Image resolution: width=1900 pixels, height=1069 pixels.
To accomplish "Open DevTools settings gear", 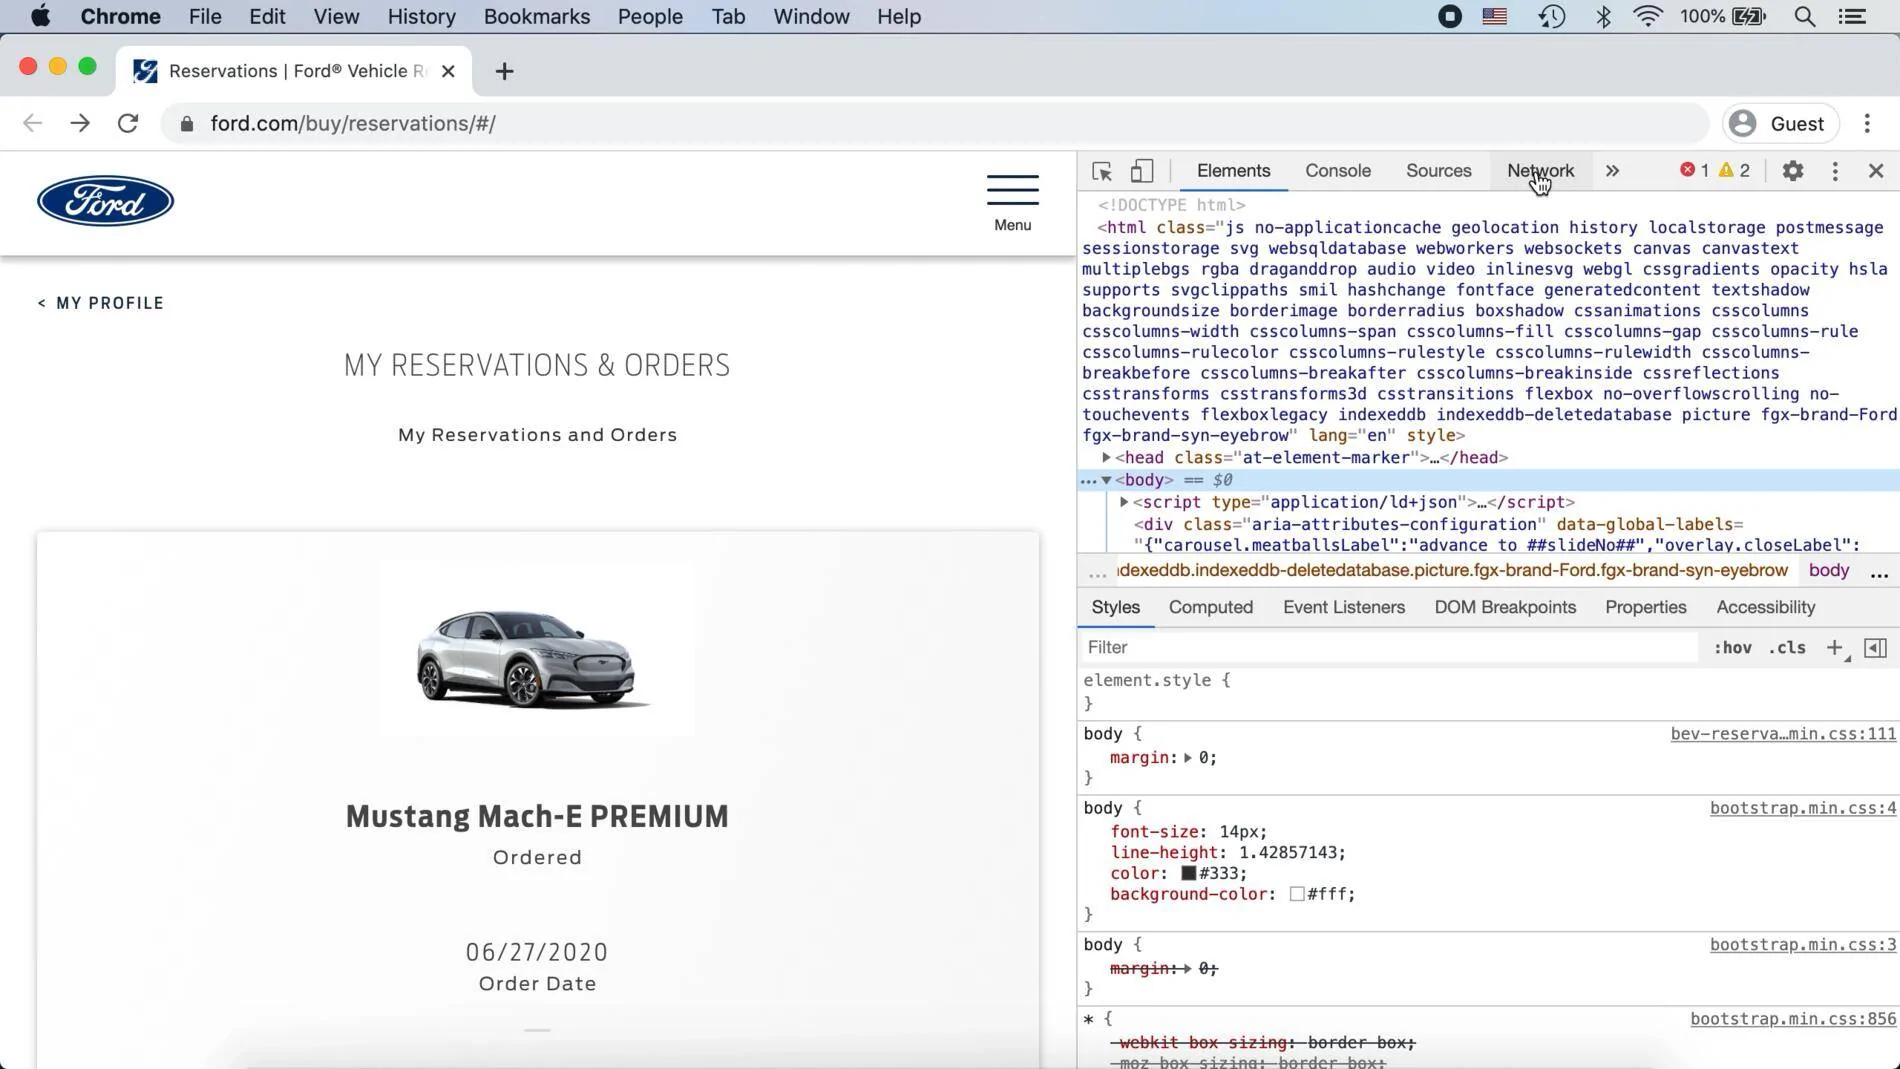I will [1792, 171].
